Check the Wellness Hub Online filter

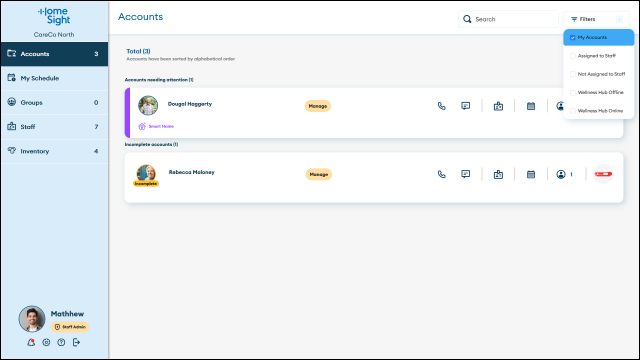(573, 111)
